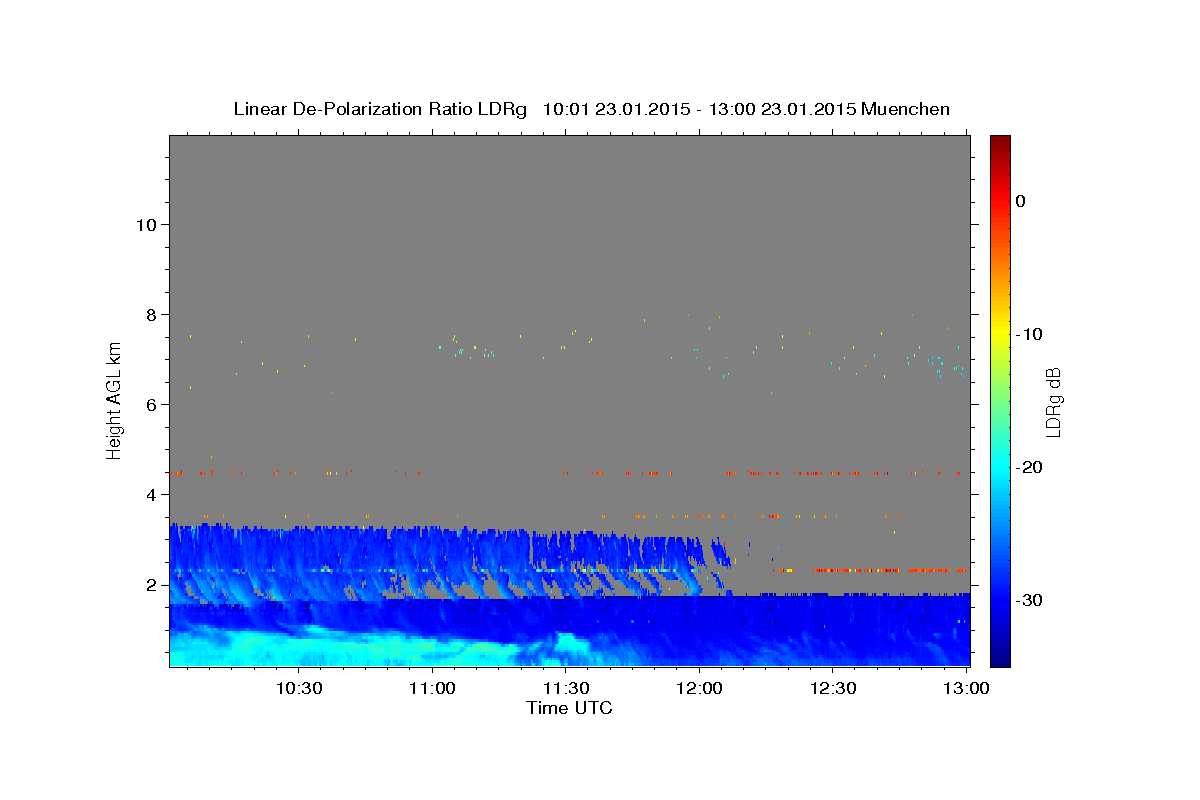Click the 11:00 time tick label
This screenshot has width=1200, height=800.
pyautogui.click(x=432, y=689)
